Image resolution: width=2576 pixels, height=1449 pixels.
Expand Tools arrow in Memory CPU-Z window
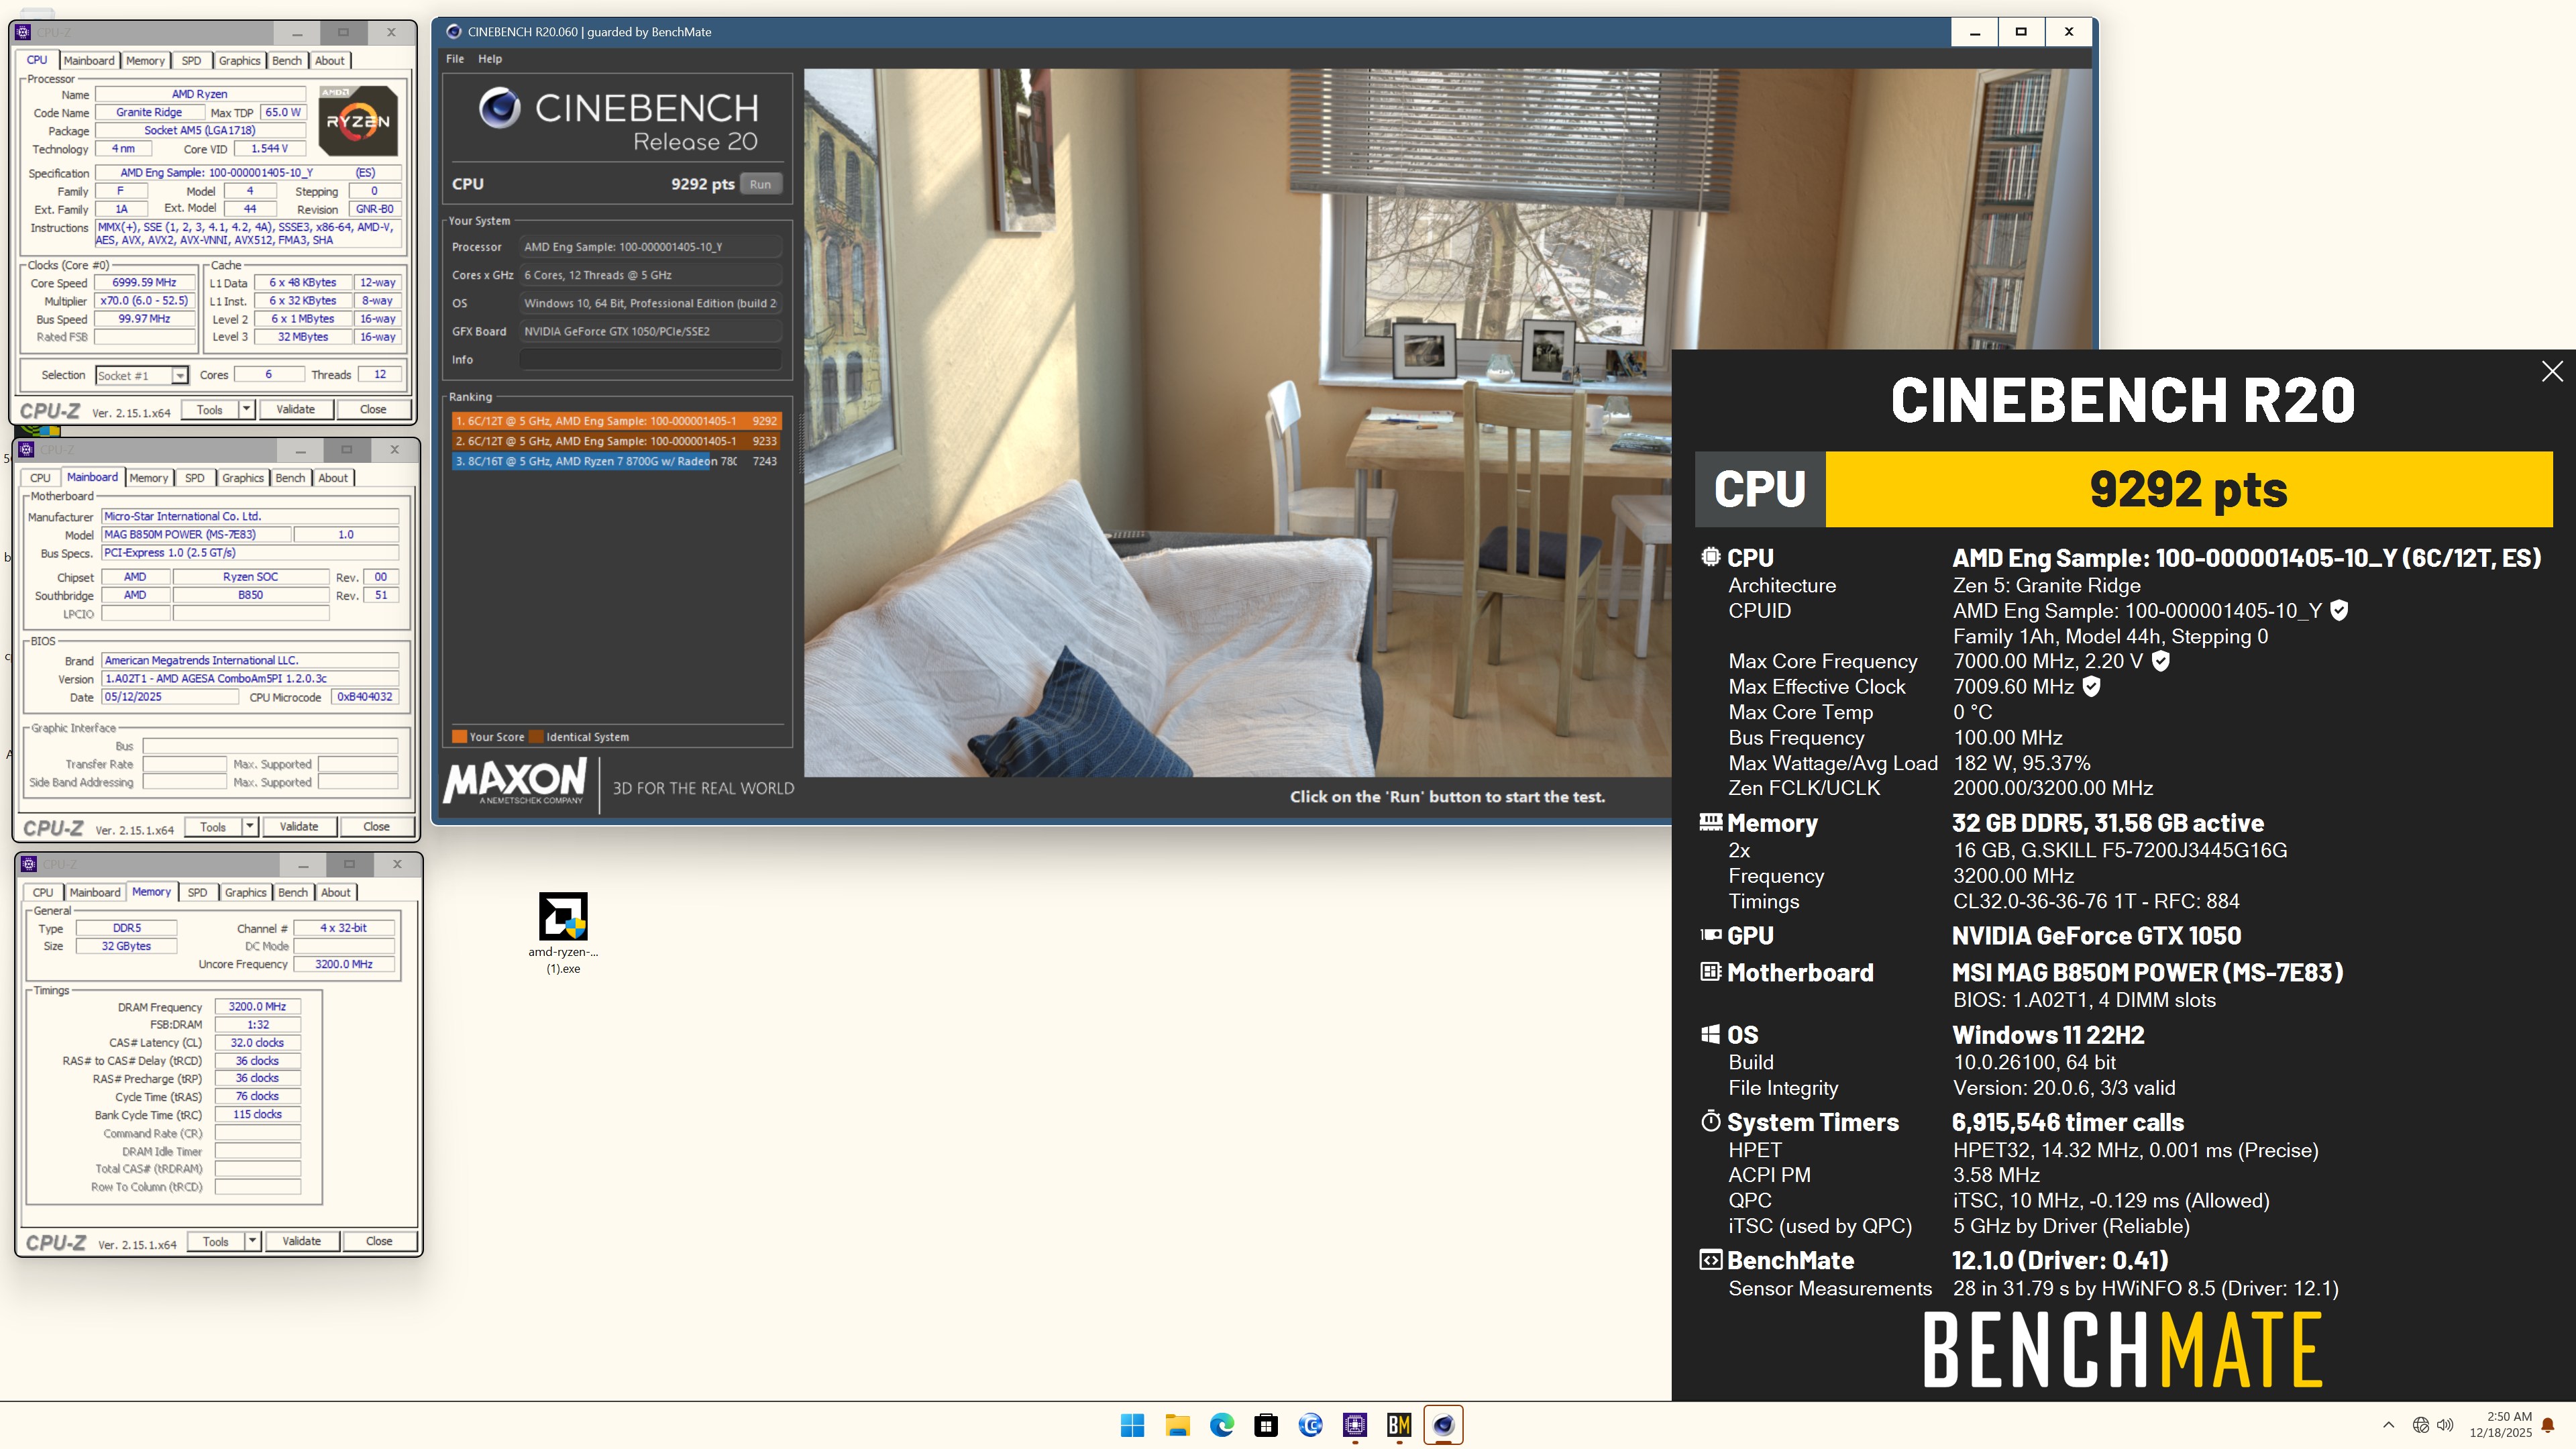pos(252,1241)
